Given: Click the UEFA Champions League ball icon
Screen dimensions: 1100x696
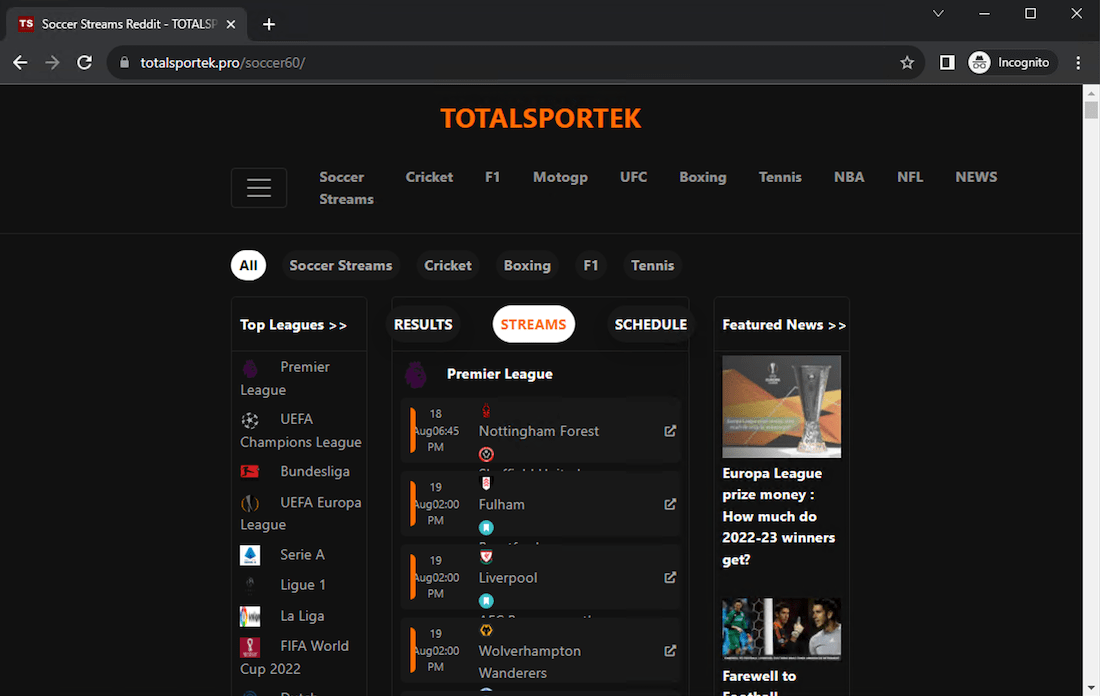Looking at the screenshot, I should click(250, 420).
